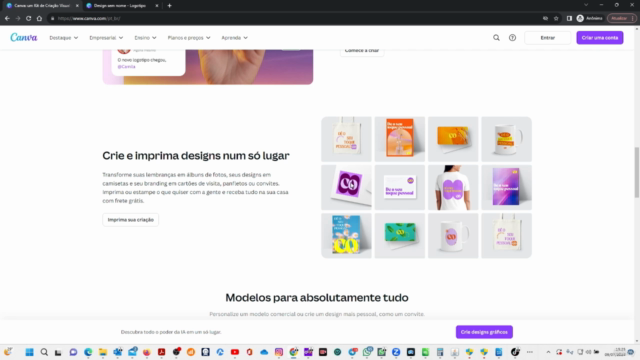The height and width of the screenshot is (360, 640).
Task: Expand the Aprenda menu
Action: pyautogui.click(x=234, y=38)
